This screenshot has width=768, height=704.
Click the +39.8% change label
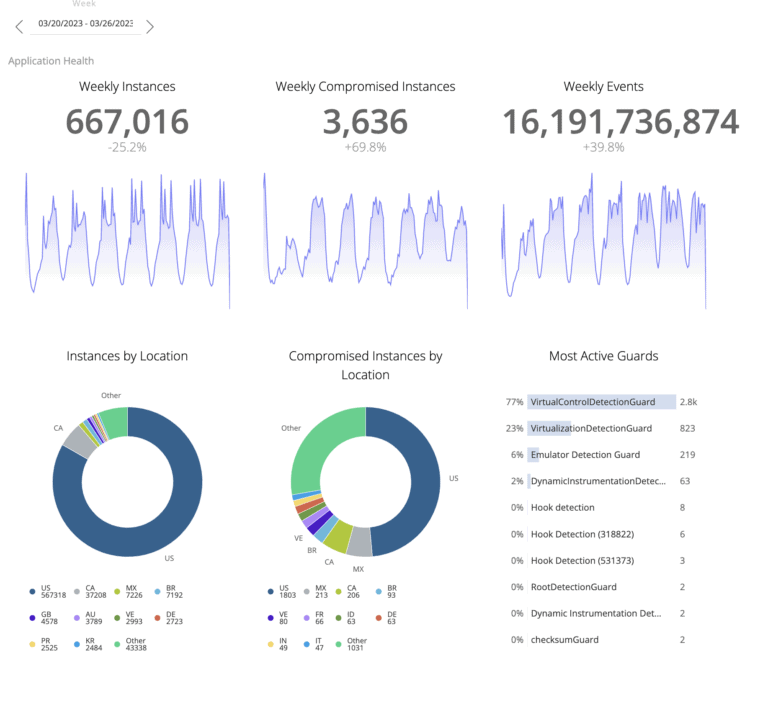[603, 147]
